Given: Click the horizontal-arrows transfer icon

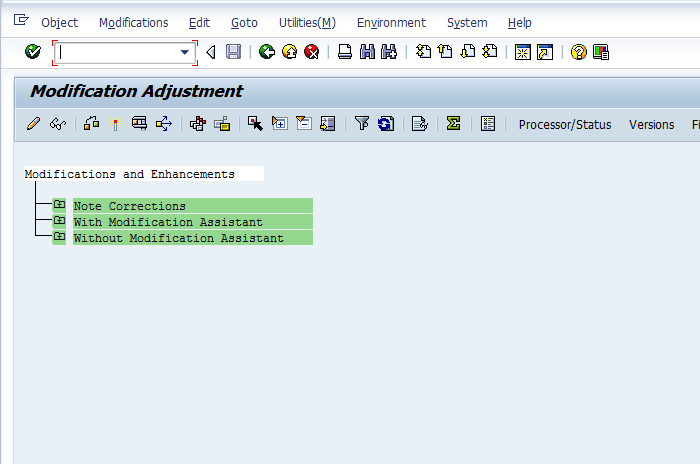Looking at the screenshot, I should (164, 123).
